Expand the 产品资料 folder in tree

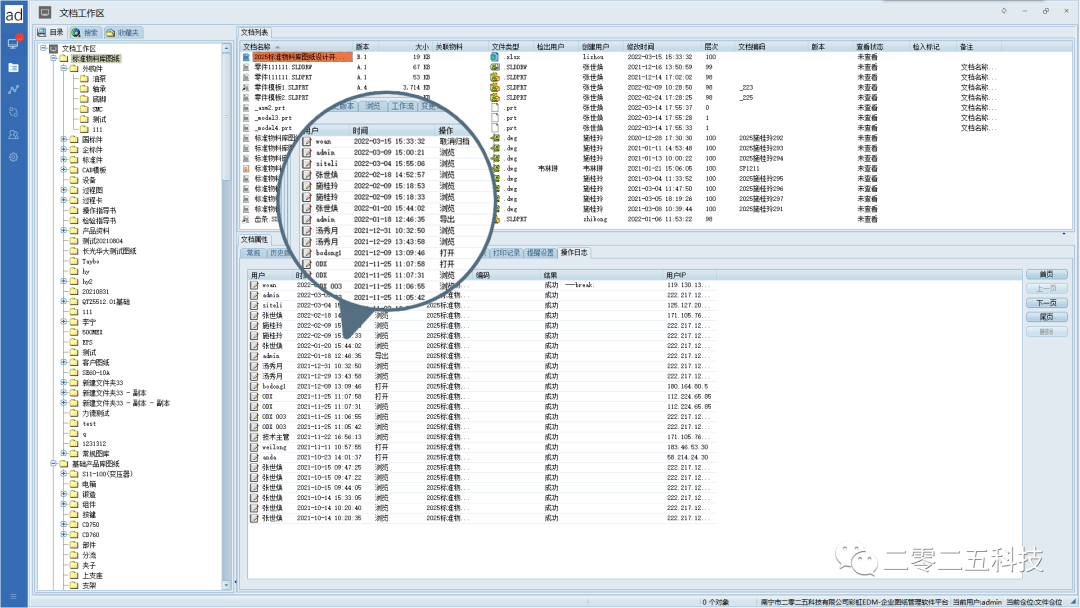coord(64,230)
